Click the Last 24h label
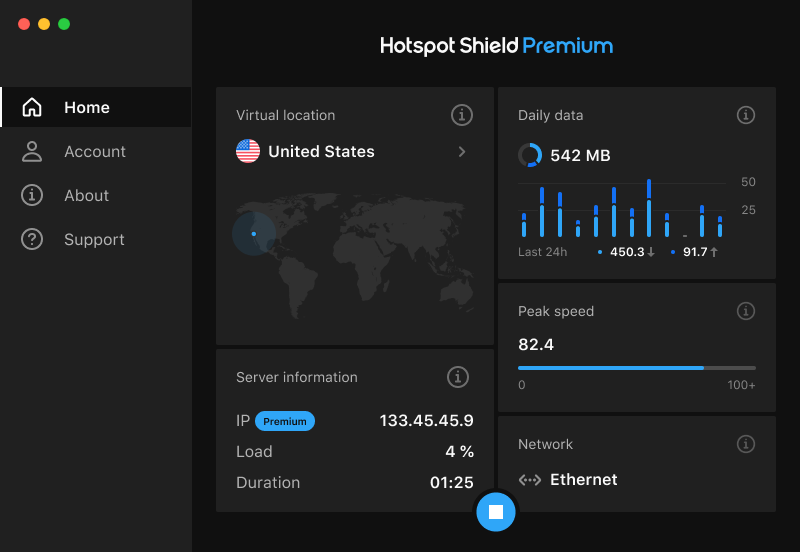This screenshot has width=800, height=552. [542, 252]
